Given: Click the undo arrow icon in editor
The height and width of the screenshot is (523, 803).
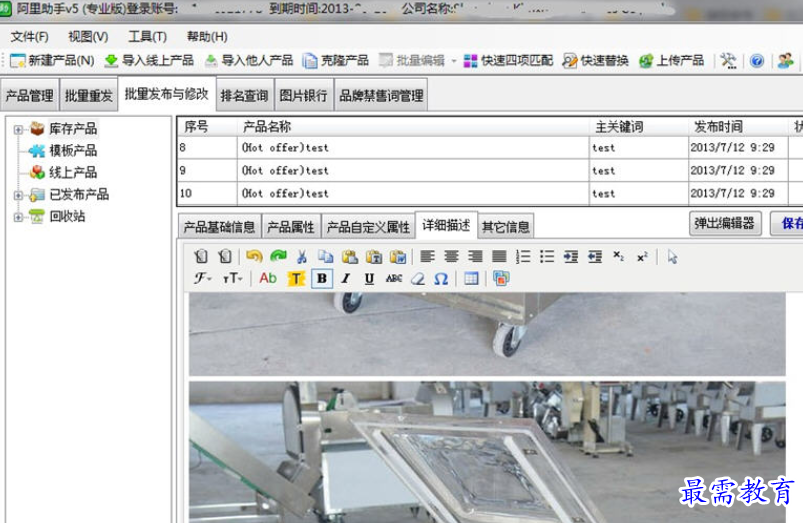Looking at the screenshot, I should 254,256.
